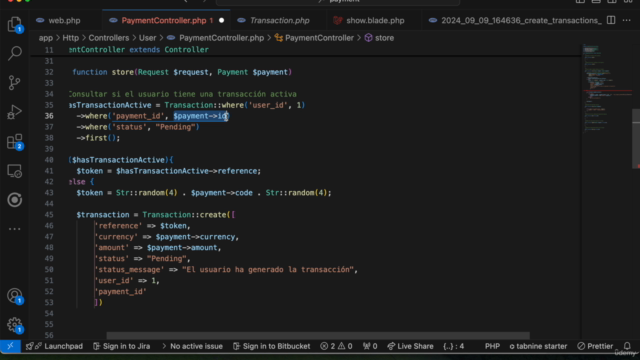Open the Run and Debug view
Viewport: 640px width, 360px height.
tap(15, 112)
